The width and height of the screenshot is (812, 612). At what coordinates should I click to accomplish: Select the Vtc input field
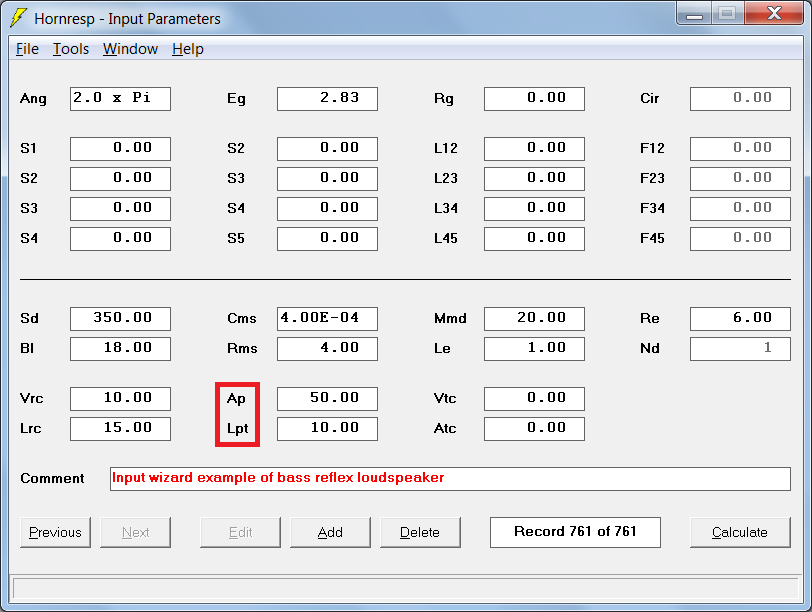534,399
